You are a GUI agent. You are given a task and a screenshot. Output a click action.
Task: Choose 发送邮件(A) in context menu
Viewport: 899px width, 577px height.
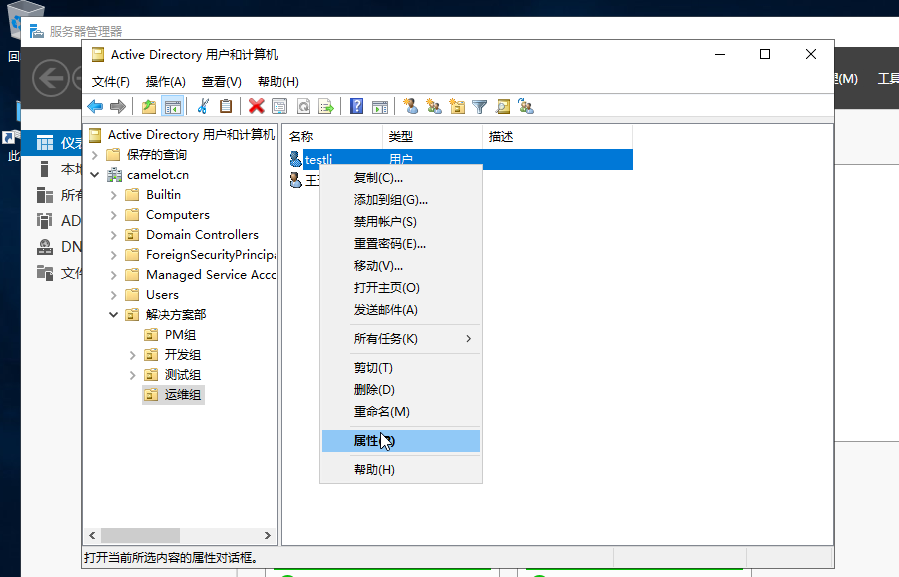pyautogui.click(x=401, y=310)
